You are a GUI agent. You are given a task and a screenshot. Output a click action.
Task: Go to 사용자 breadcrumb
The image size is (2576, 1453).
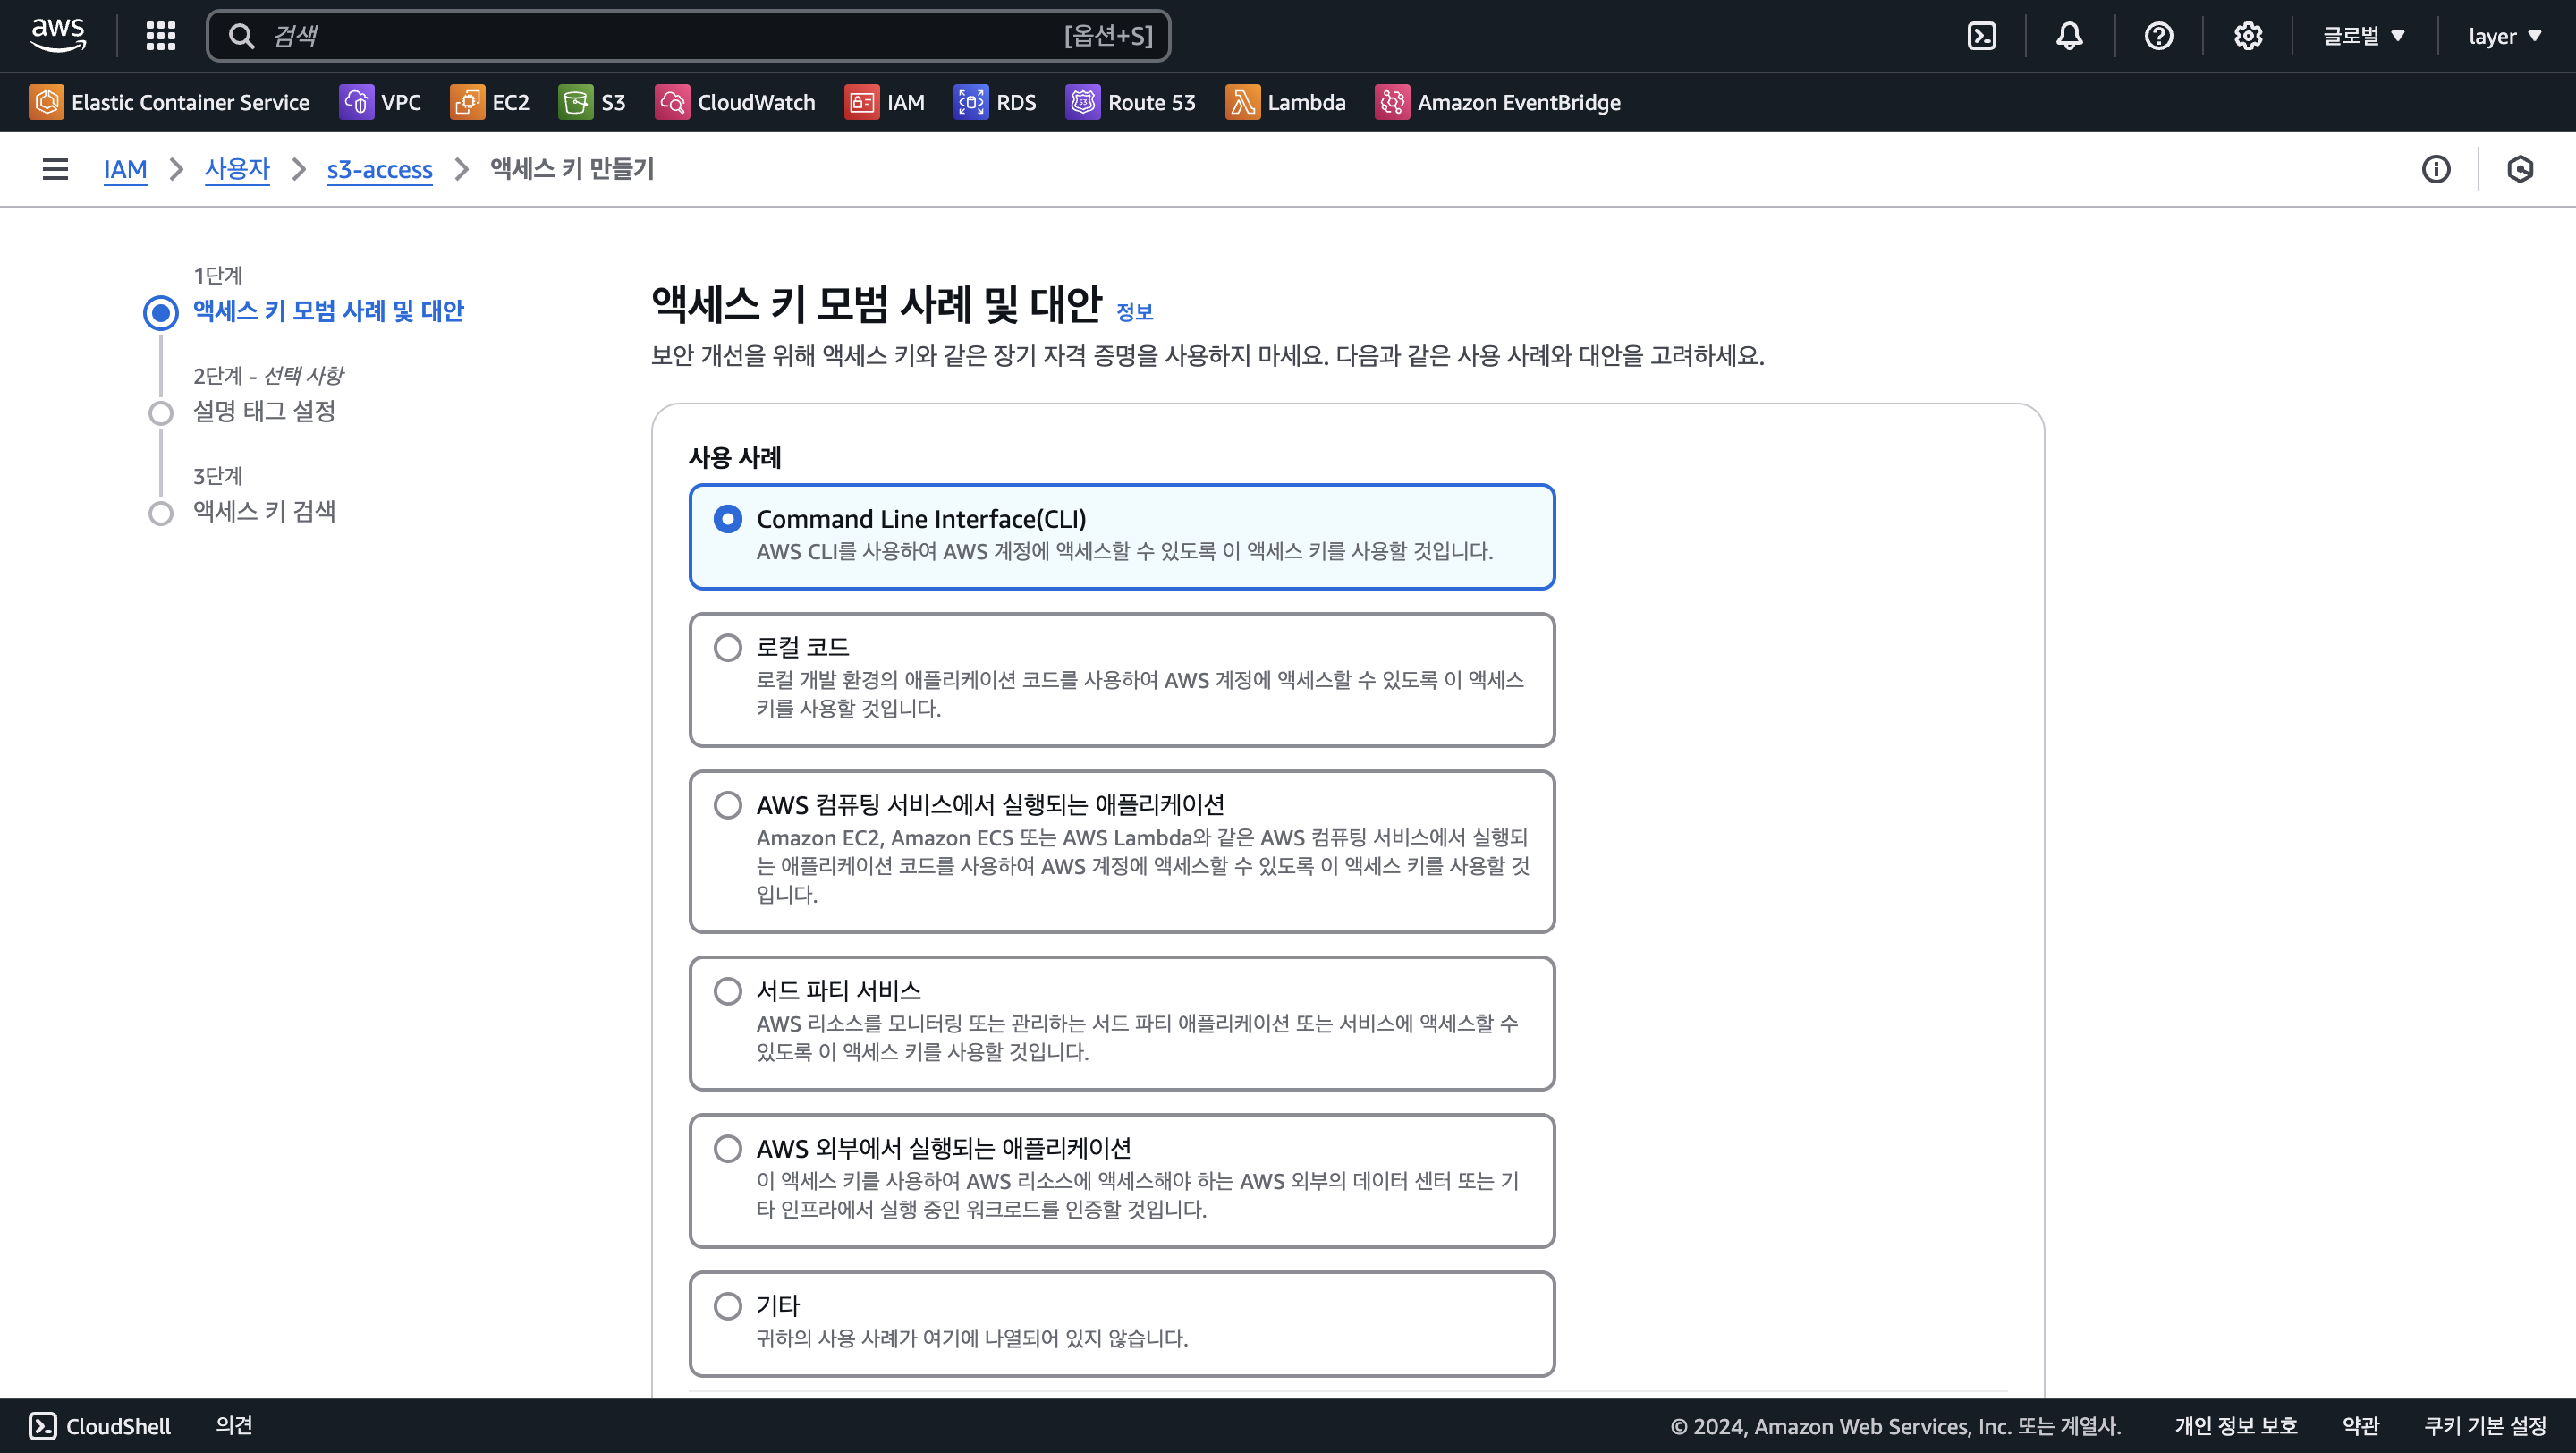point(237,169)
